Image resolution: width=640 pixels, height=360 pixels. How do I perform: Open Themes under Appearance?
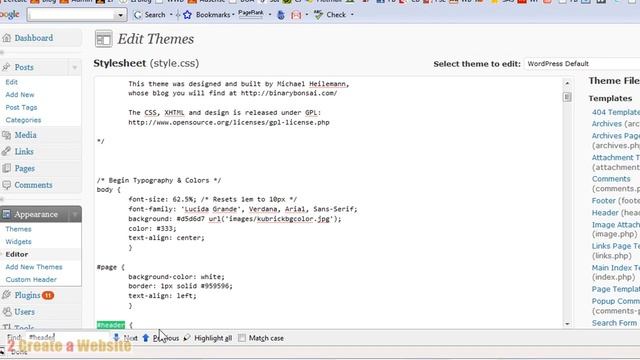click(x=18, y=229)
